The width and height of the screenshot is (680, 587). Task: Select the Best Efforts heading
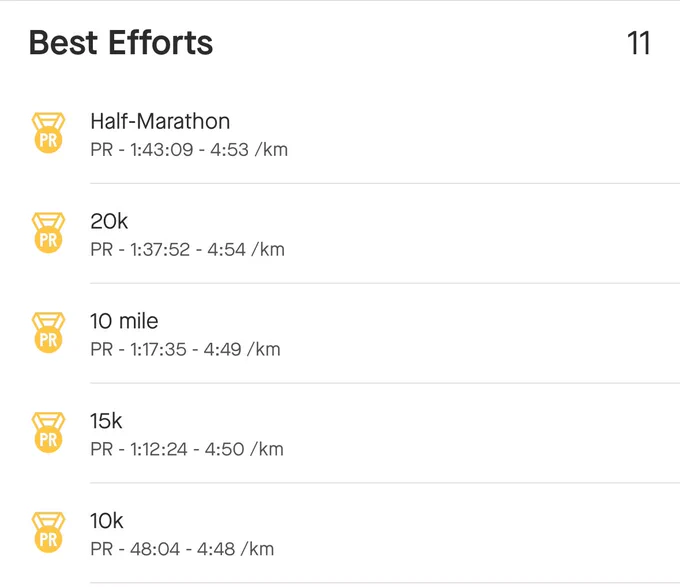click(x=121, y=42)
